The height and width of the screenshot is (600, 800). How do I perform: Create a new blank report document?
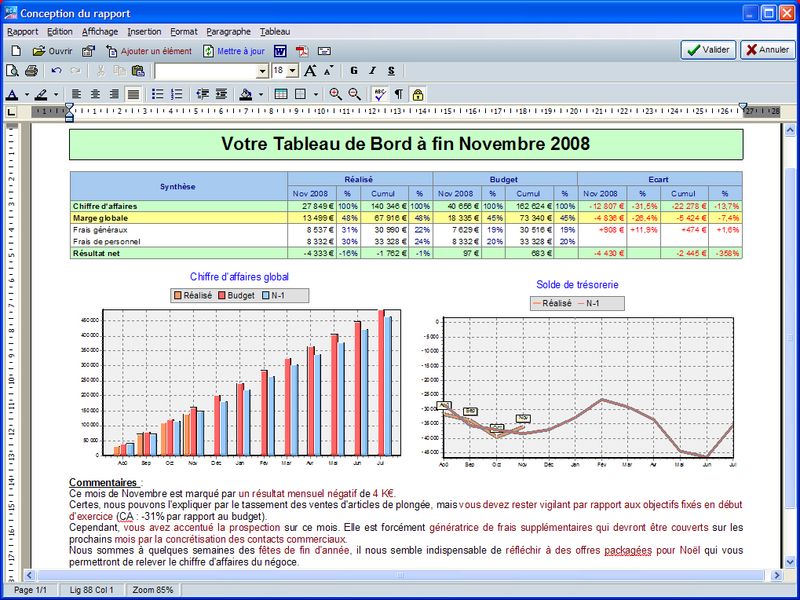(16, 51)
